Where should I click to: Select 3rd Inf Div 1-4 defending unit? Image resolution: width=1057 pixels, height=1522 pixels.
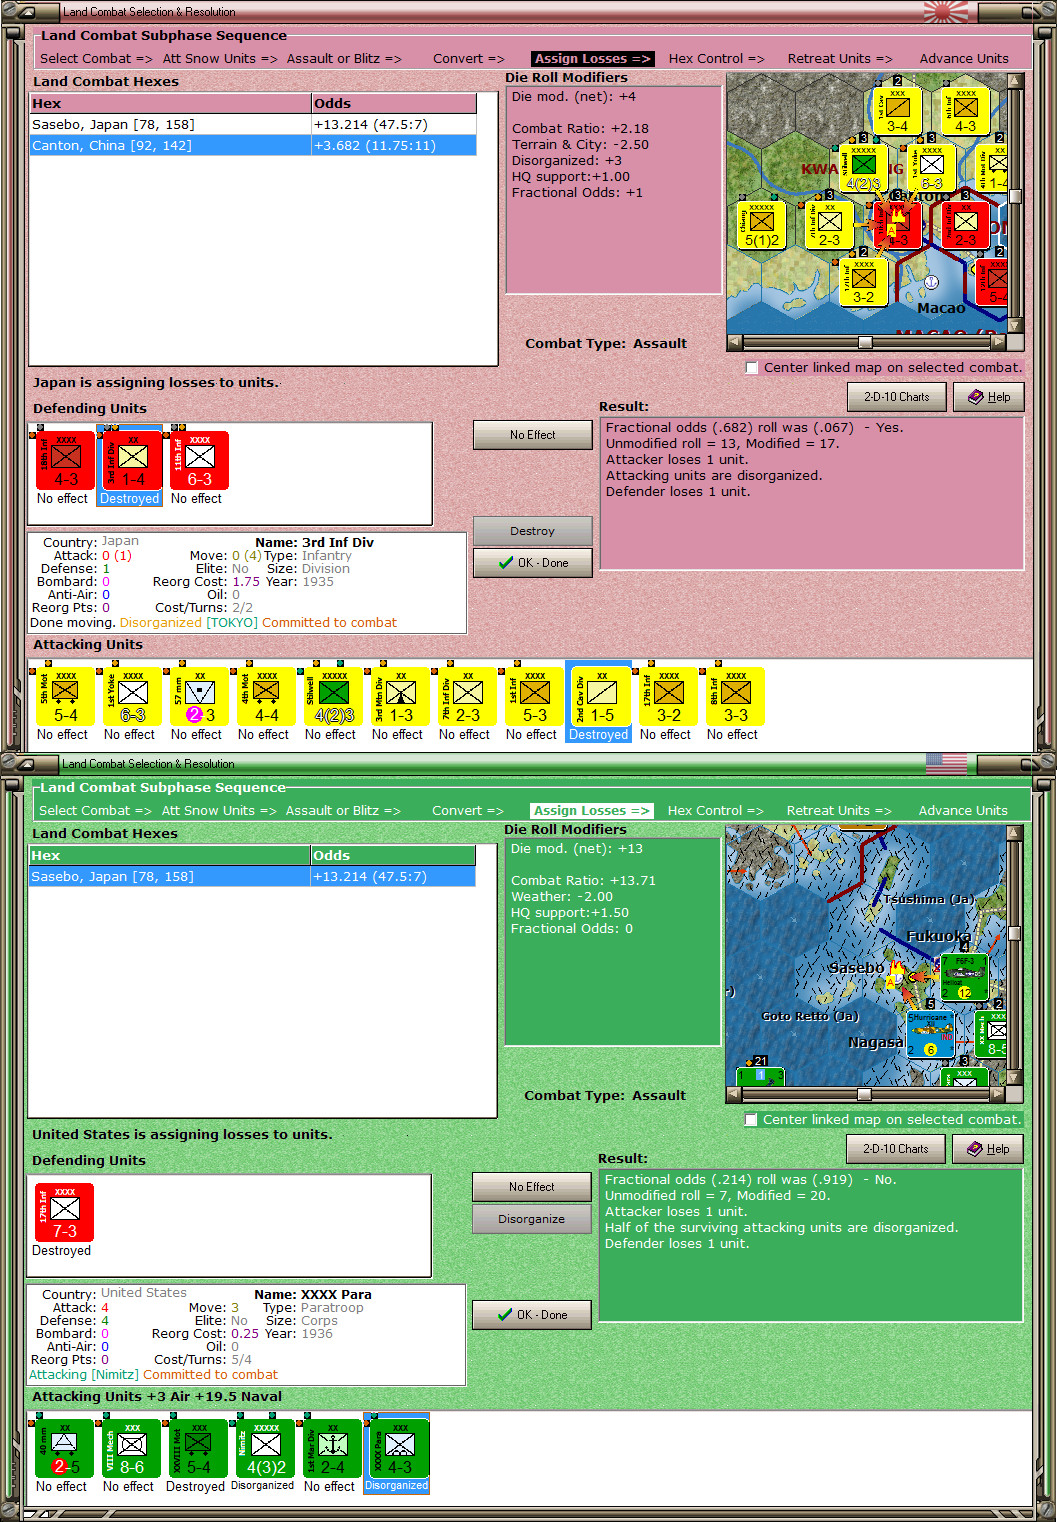[x=132, y=461]
